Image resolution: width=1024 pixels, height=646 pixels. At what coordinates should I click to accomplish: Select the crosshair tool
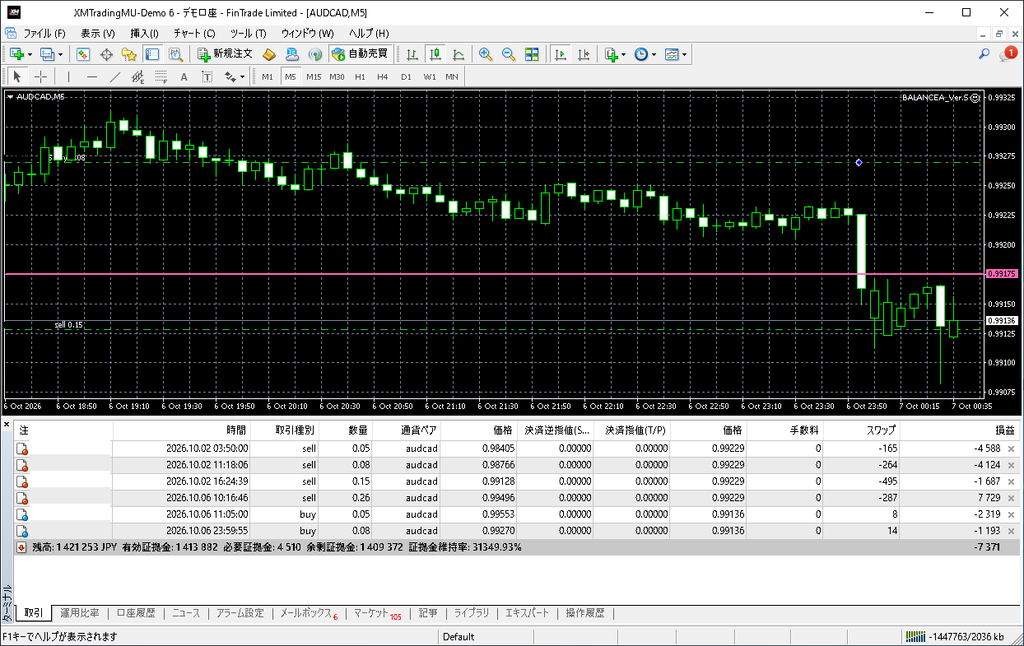pyautogui.click(x=41, y=77)
